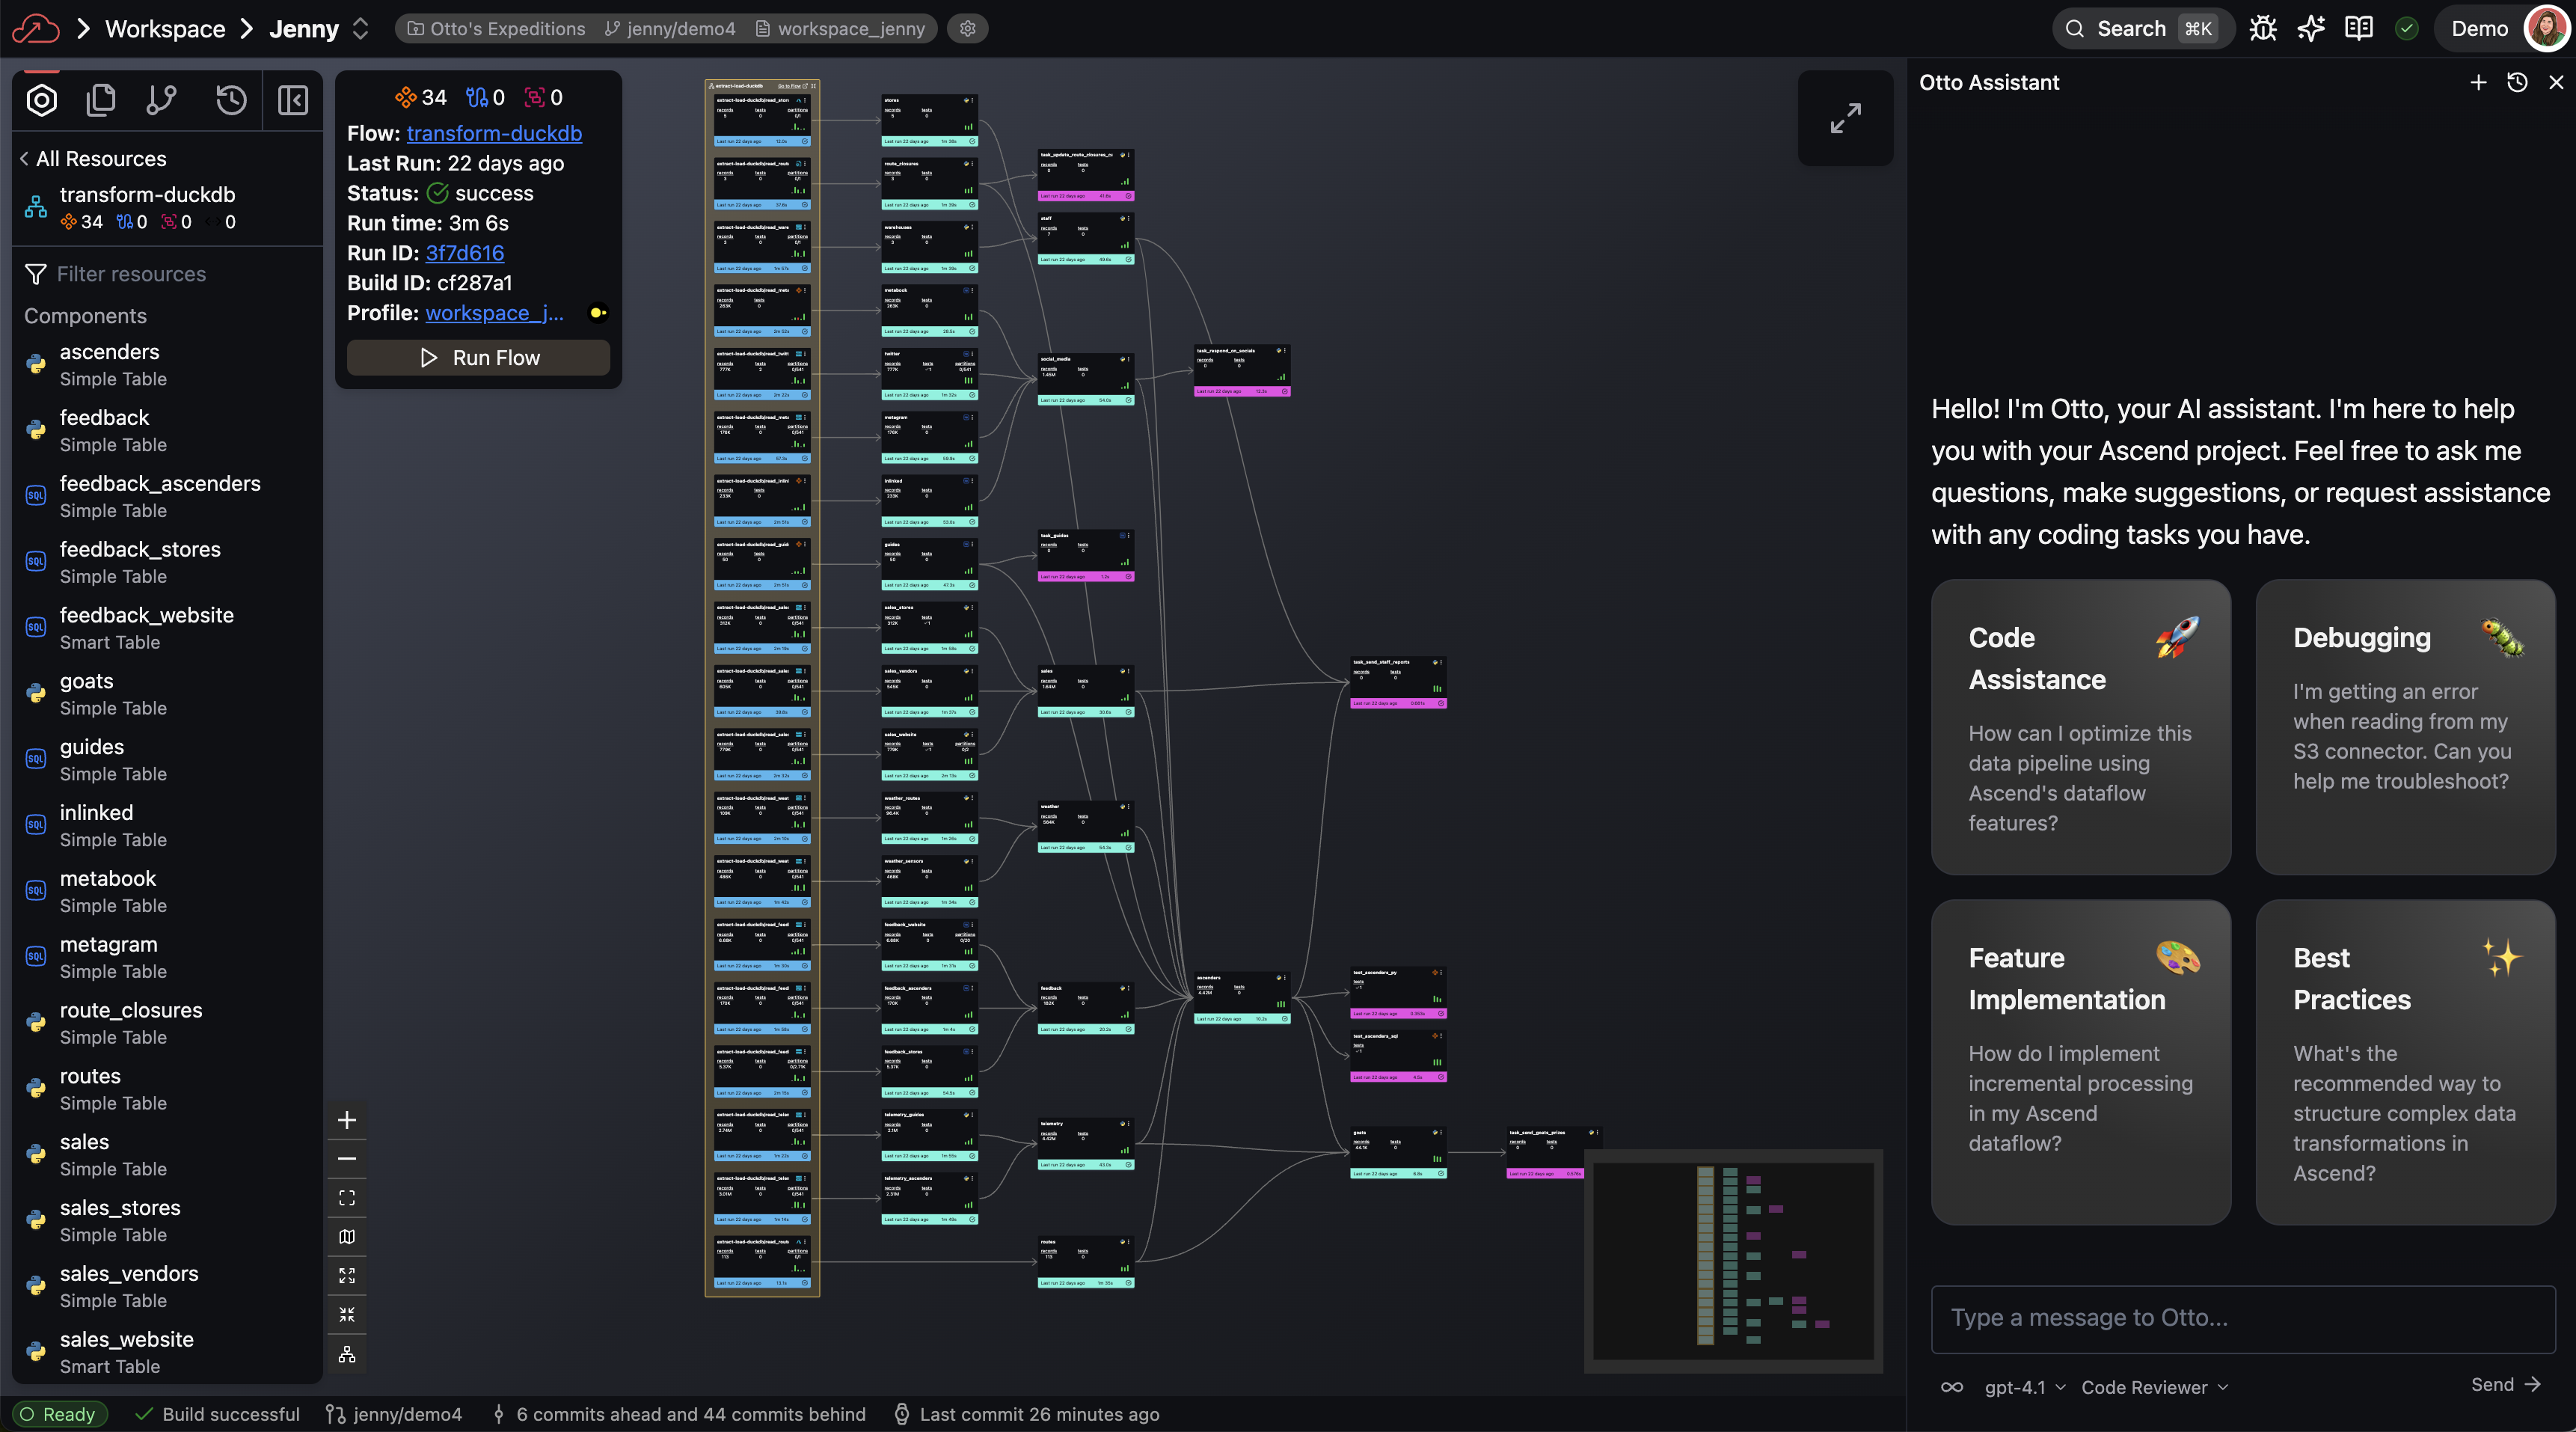Click the Run Flow button
The width and height of the screenshot is (2576, 1432).
[x=478, y=358]
